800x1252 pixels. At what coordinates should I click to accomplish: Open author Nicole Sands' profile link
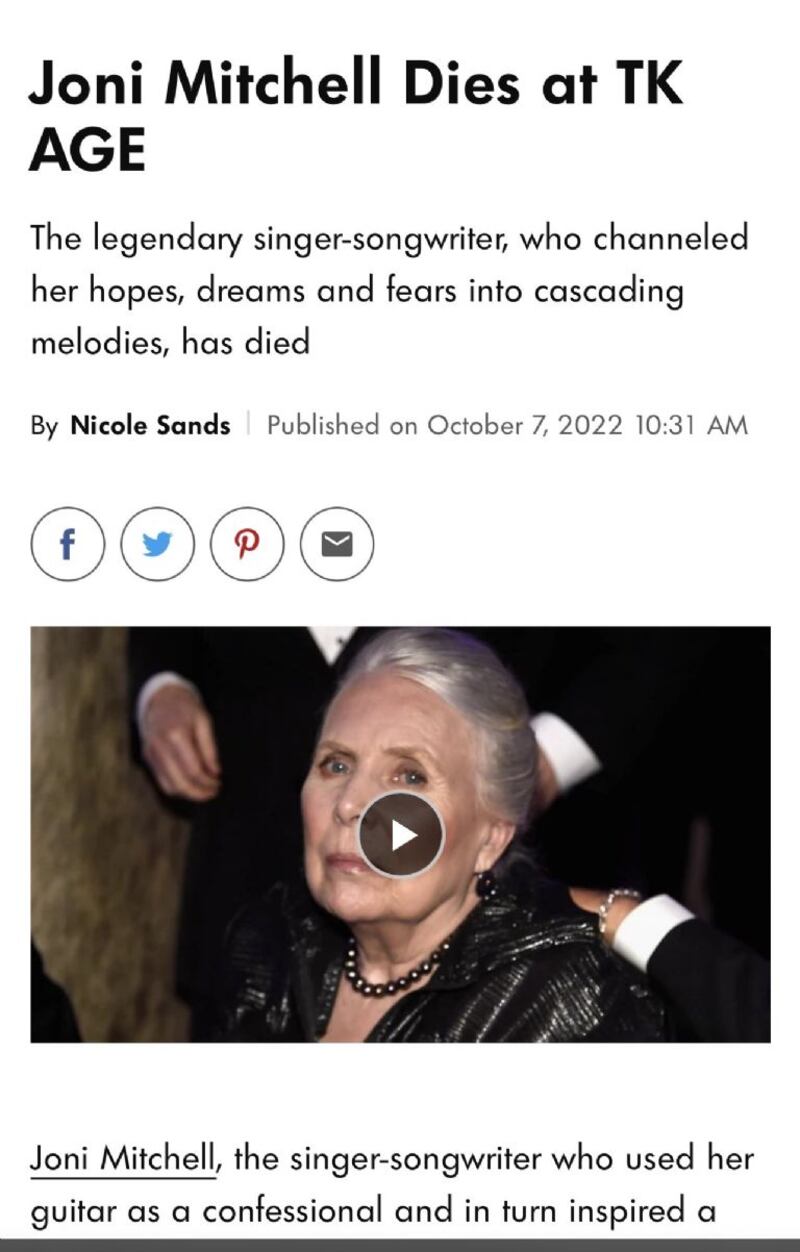pos(150,425)
